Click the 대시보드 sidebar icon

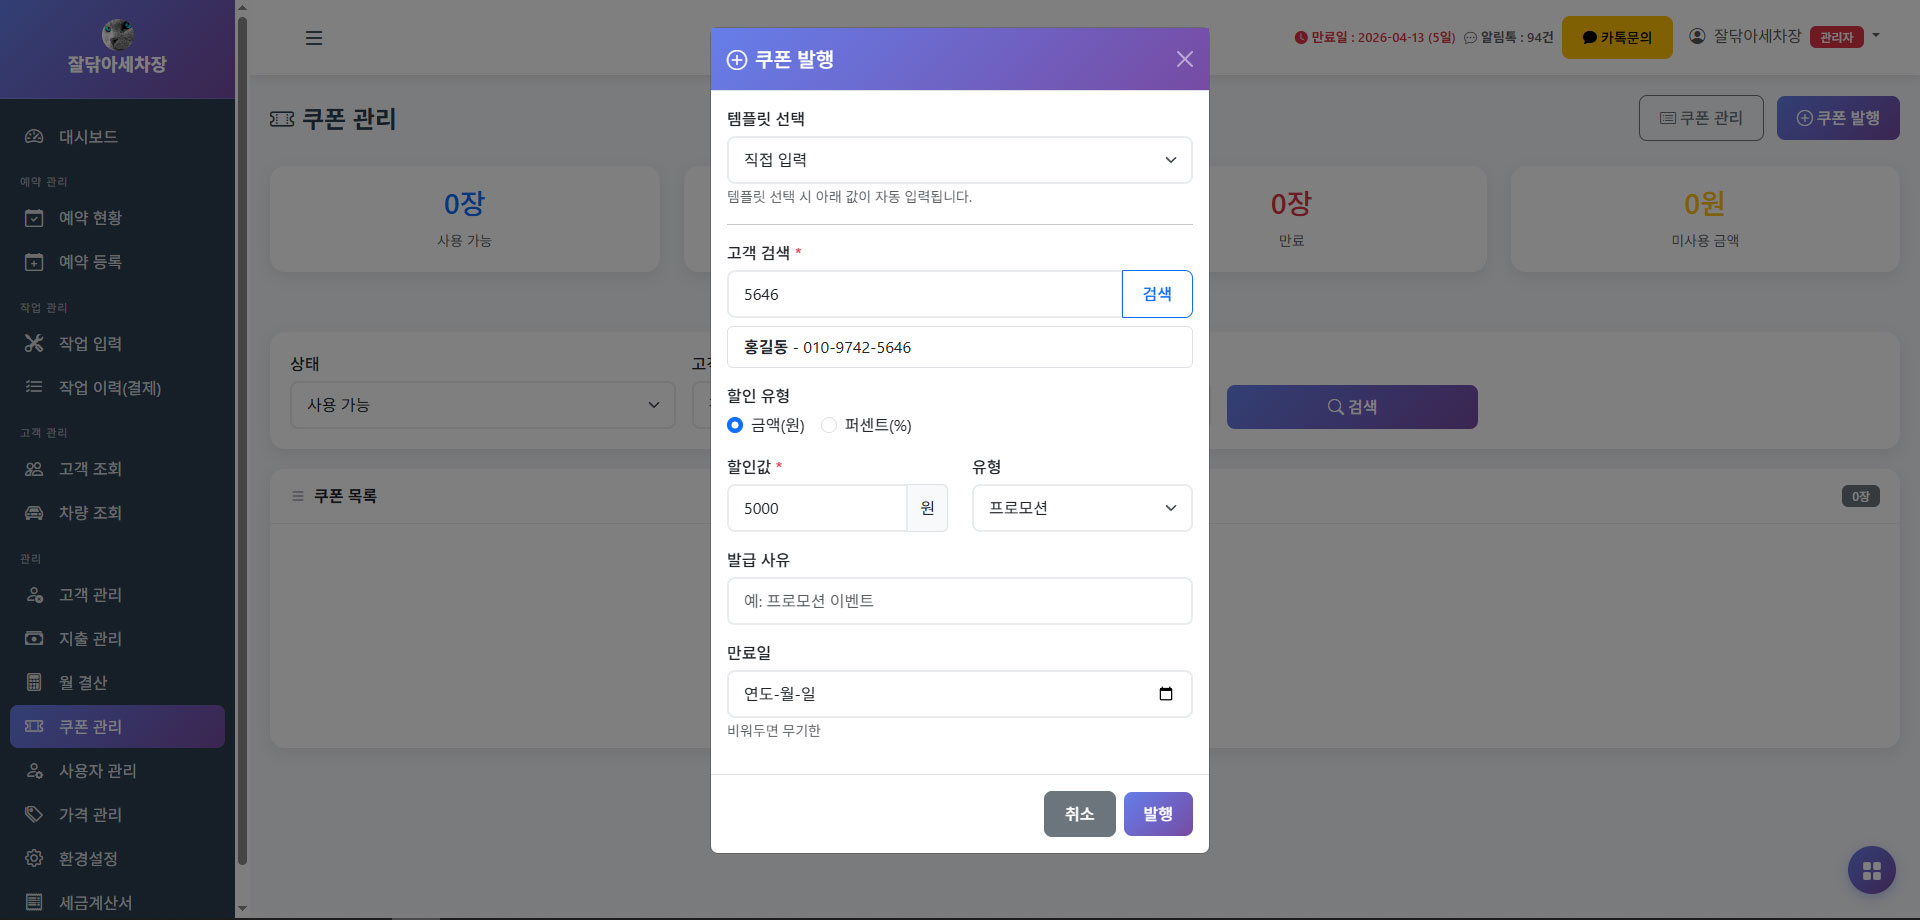[34, 137]
